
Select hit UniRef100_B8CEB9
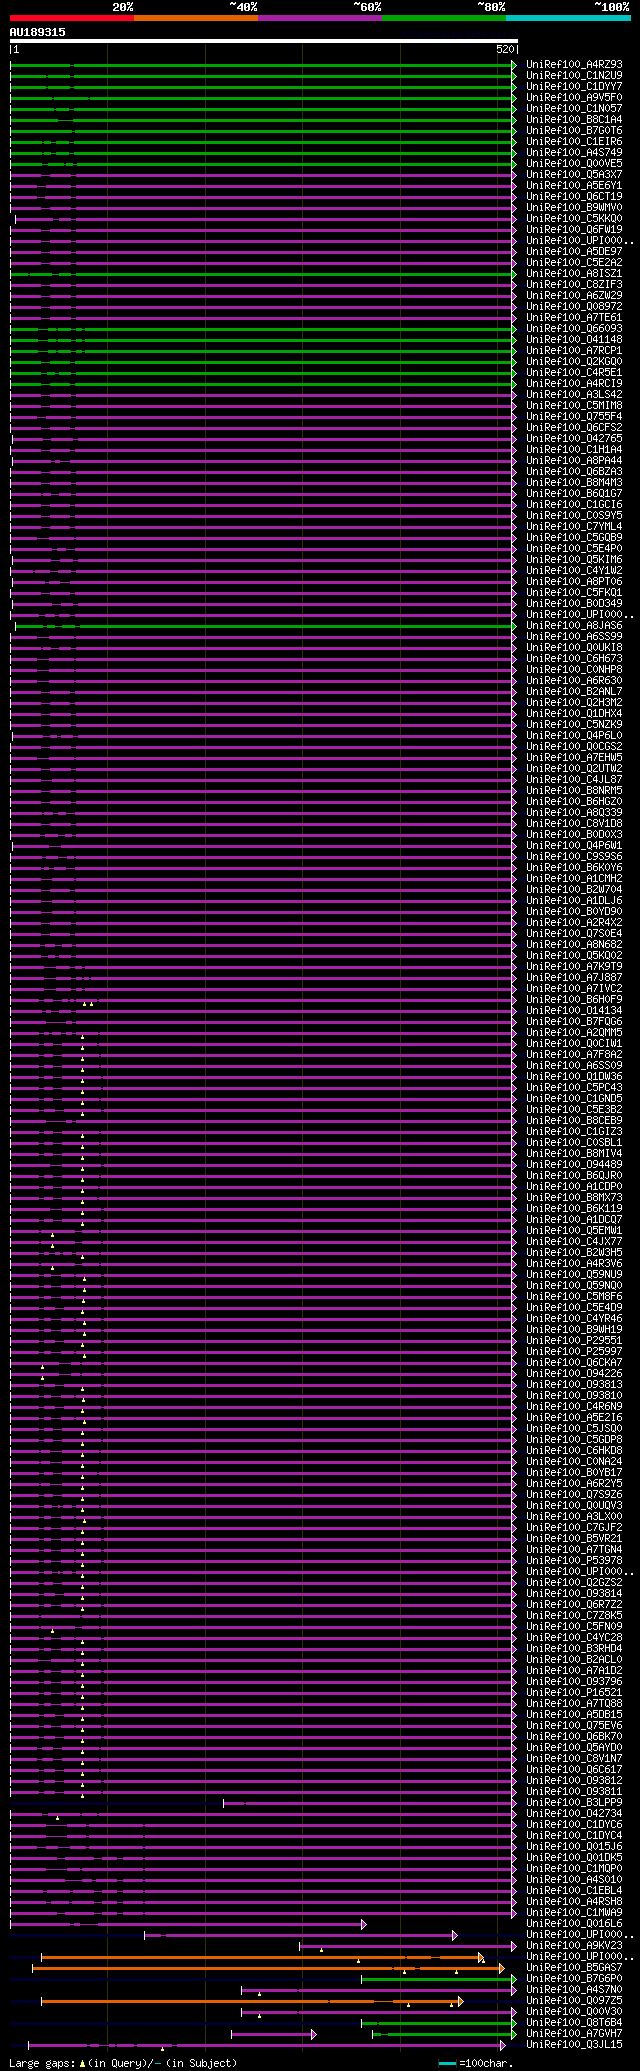point(574,1120)
